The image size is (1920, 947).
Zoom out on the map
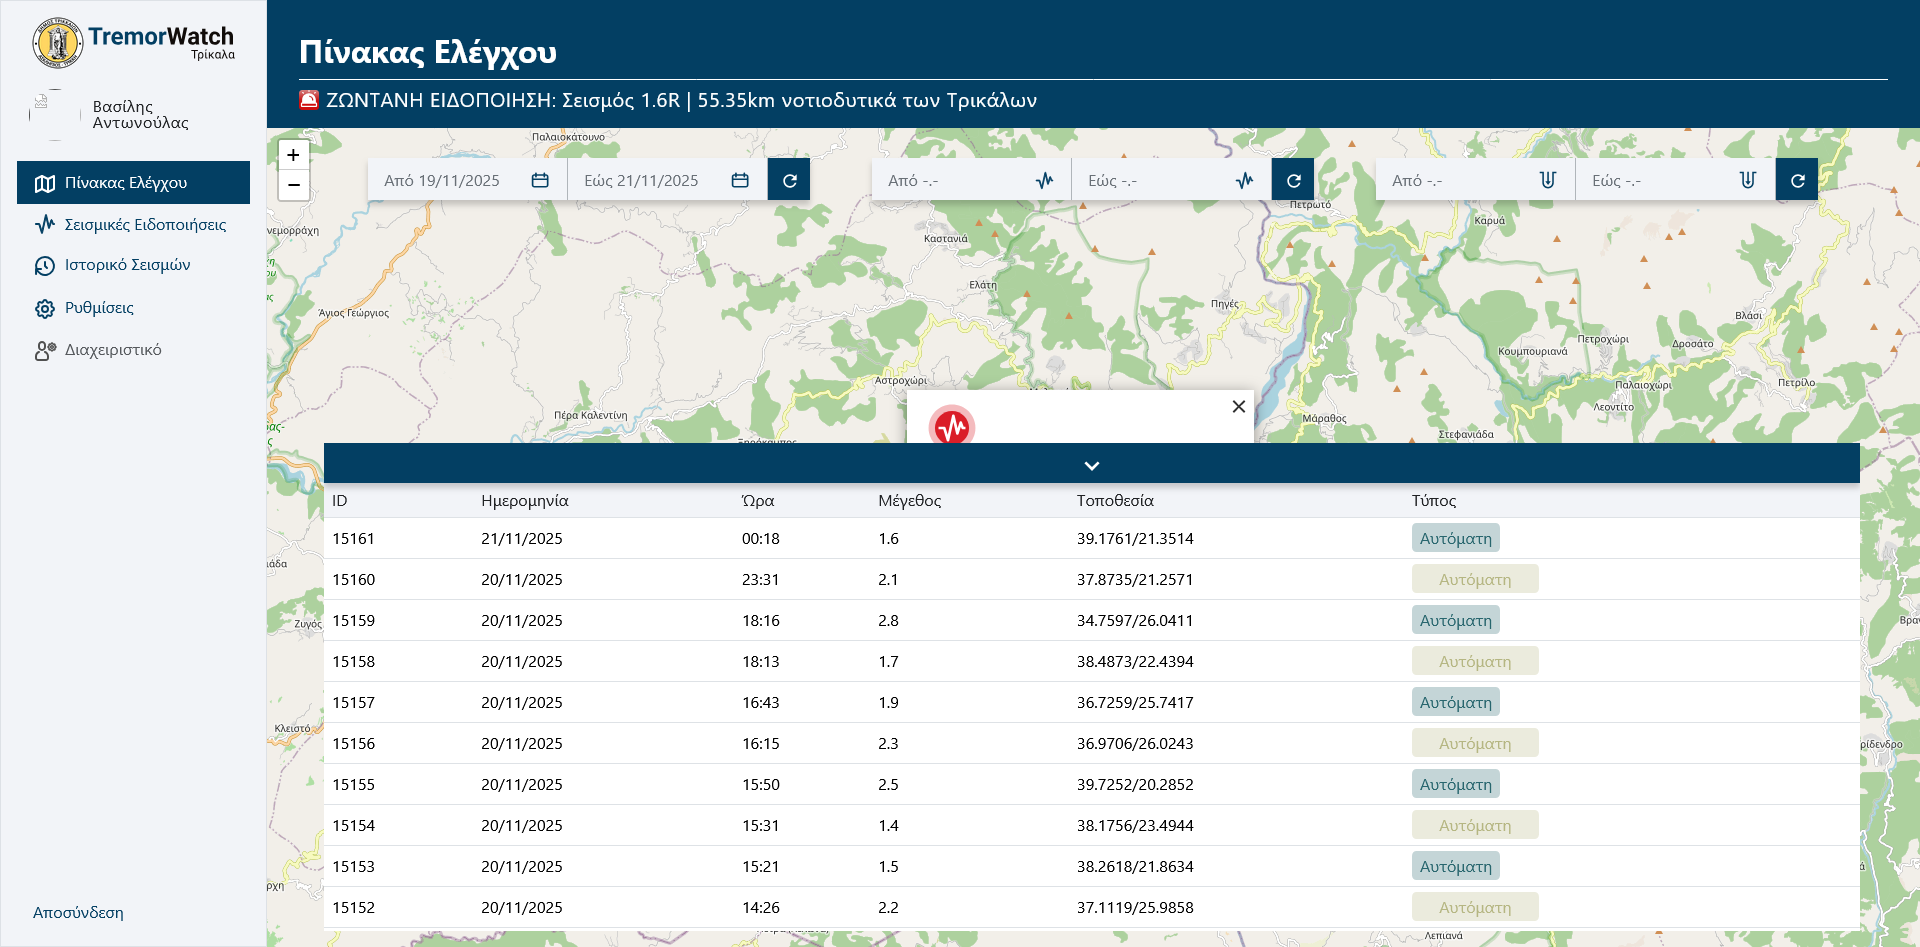point(293,185)
